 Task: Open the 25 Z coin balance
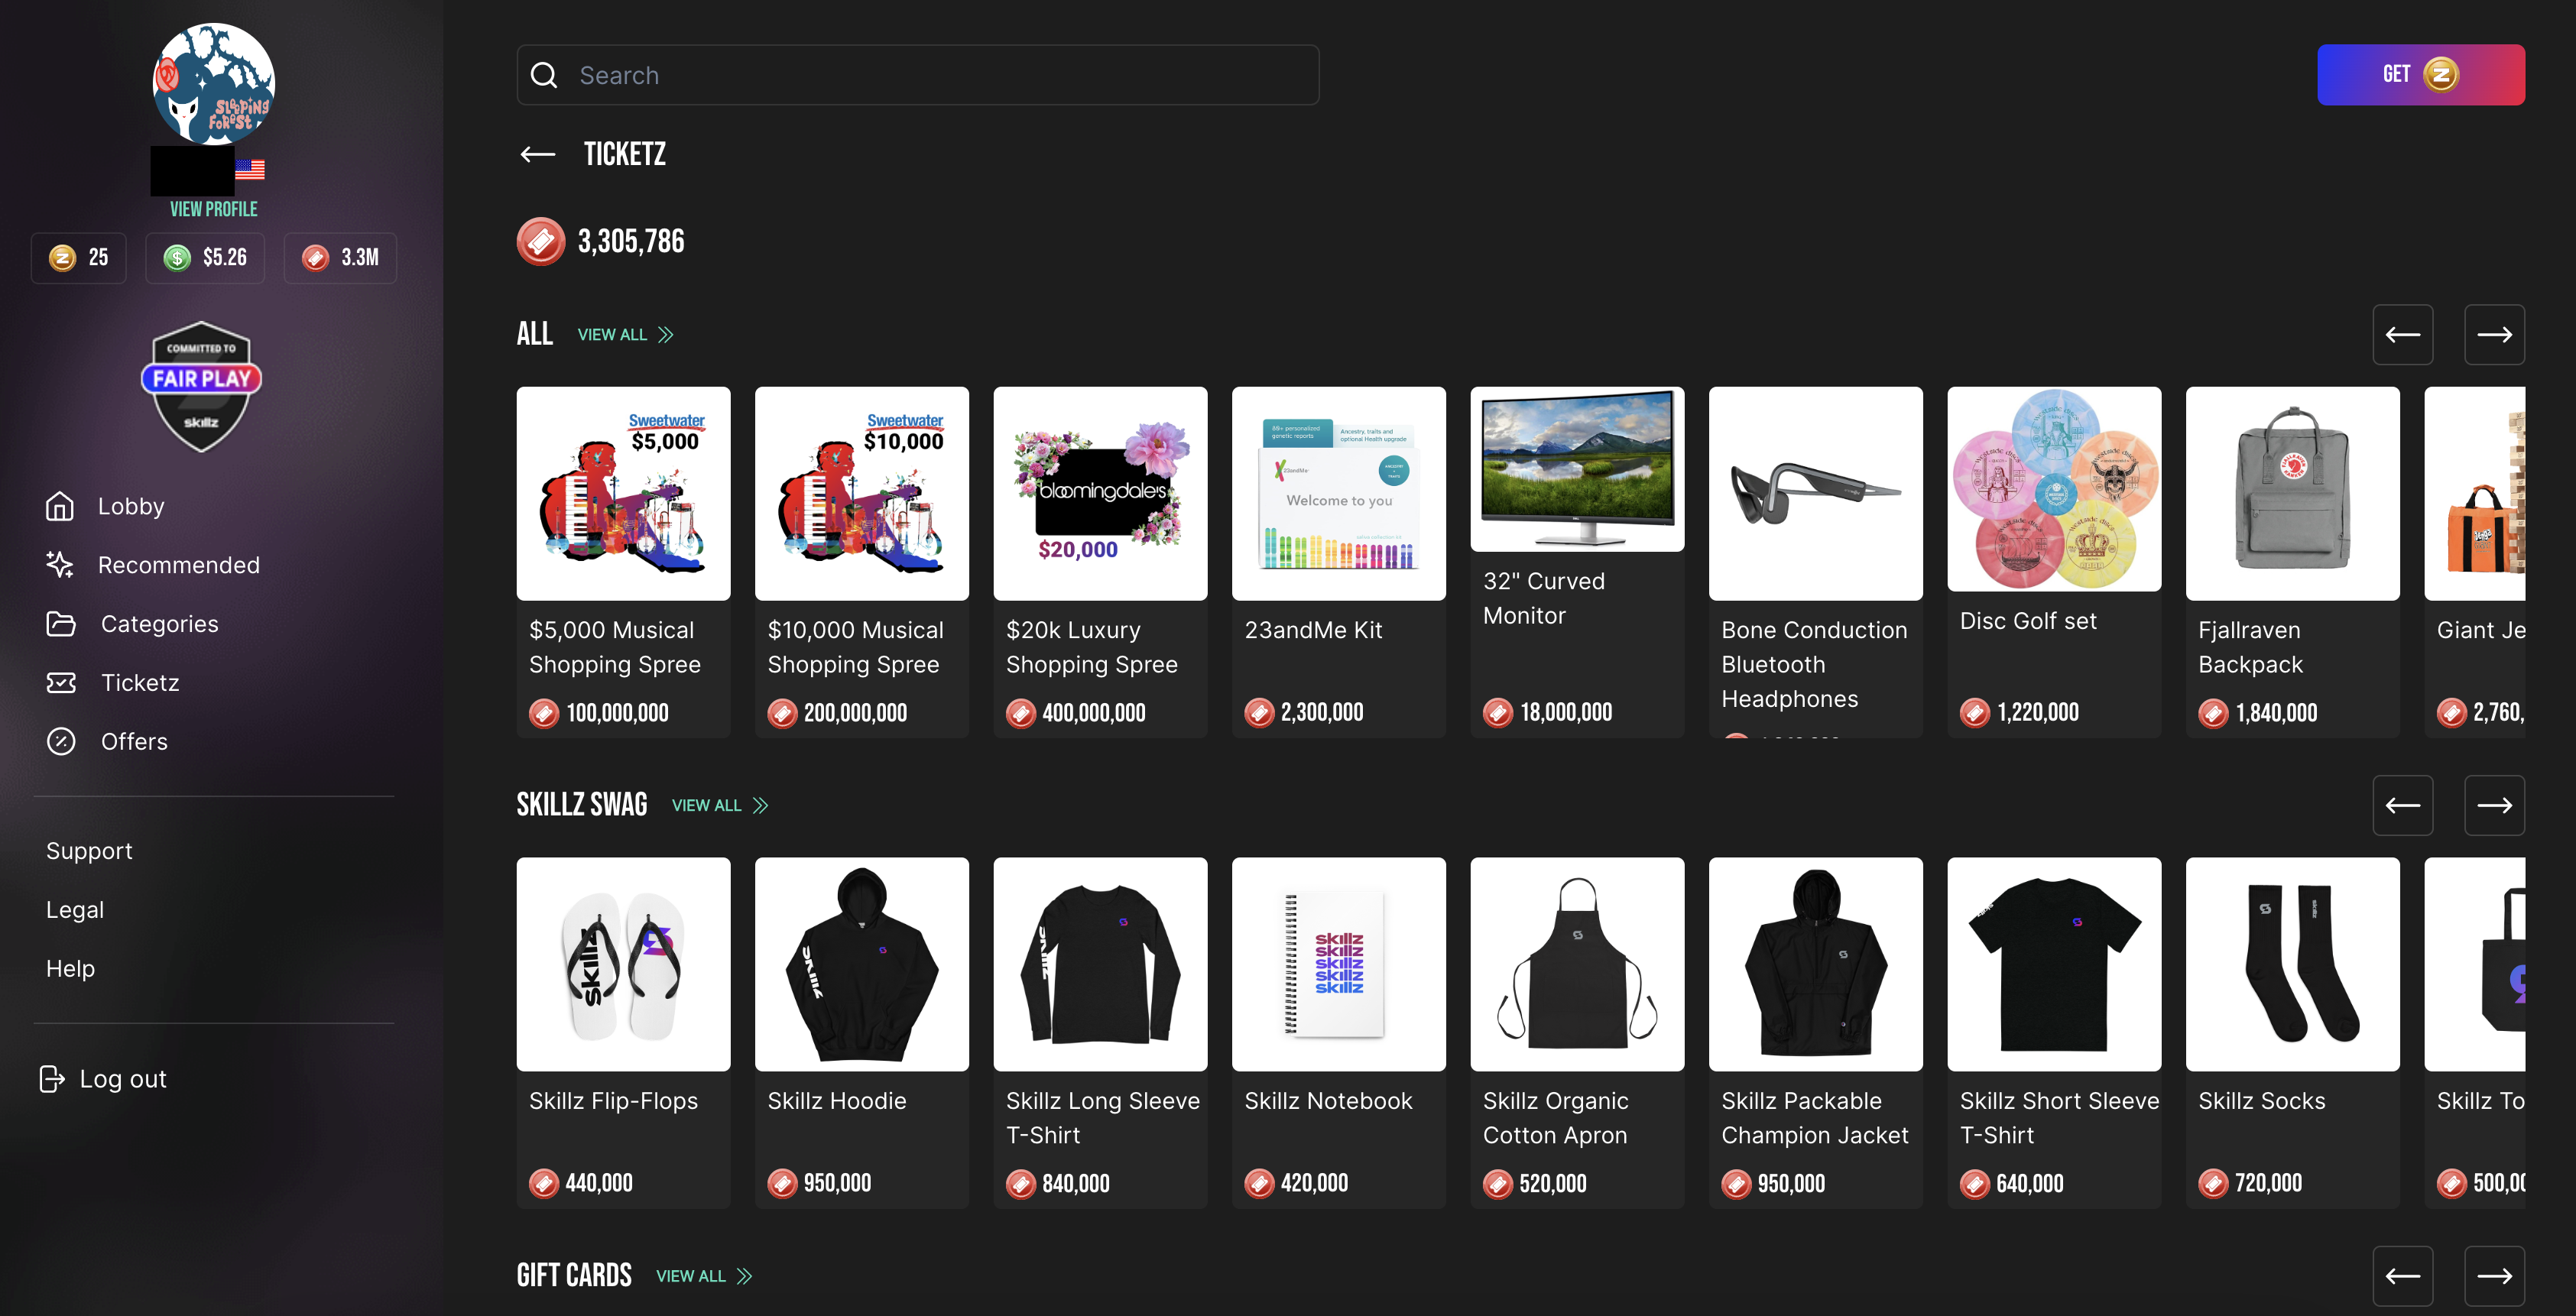click(x=79, y=258)
